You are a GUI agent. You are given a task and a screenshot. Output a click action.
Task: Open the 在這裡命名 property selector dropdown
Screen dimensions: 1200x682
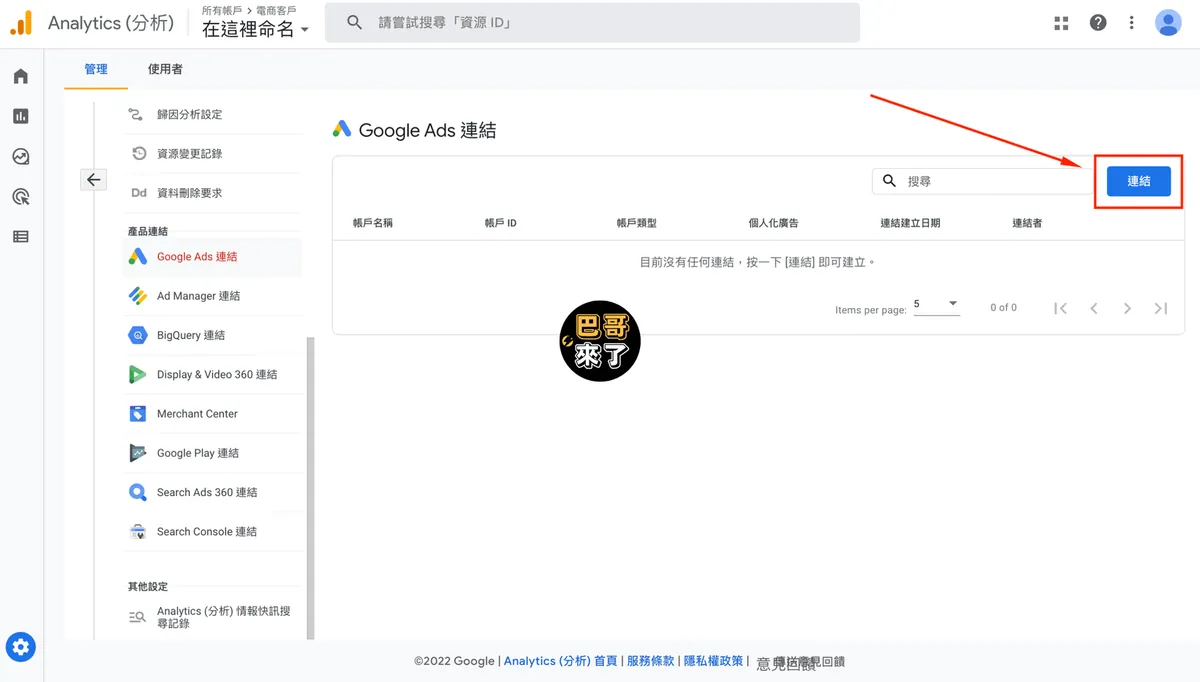[255, 29]
